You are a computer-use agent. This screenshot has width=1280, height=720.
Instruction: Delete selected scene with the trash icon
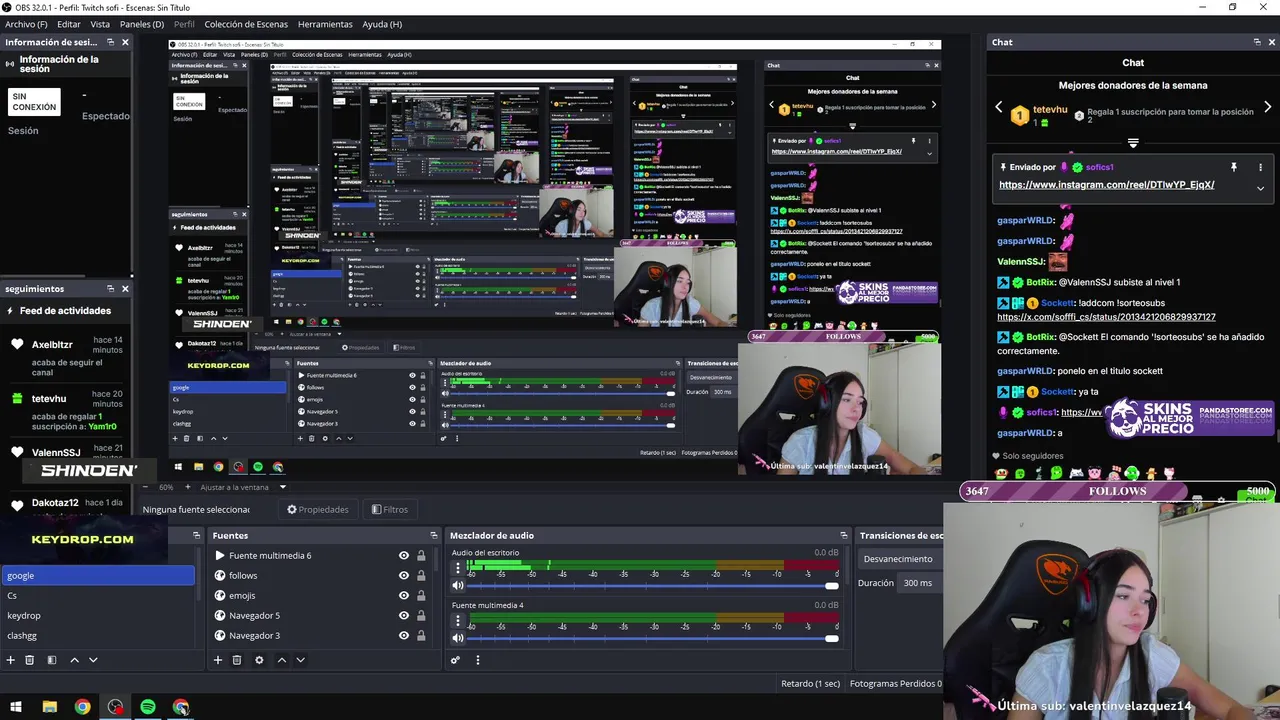pos(30,660)
